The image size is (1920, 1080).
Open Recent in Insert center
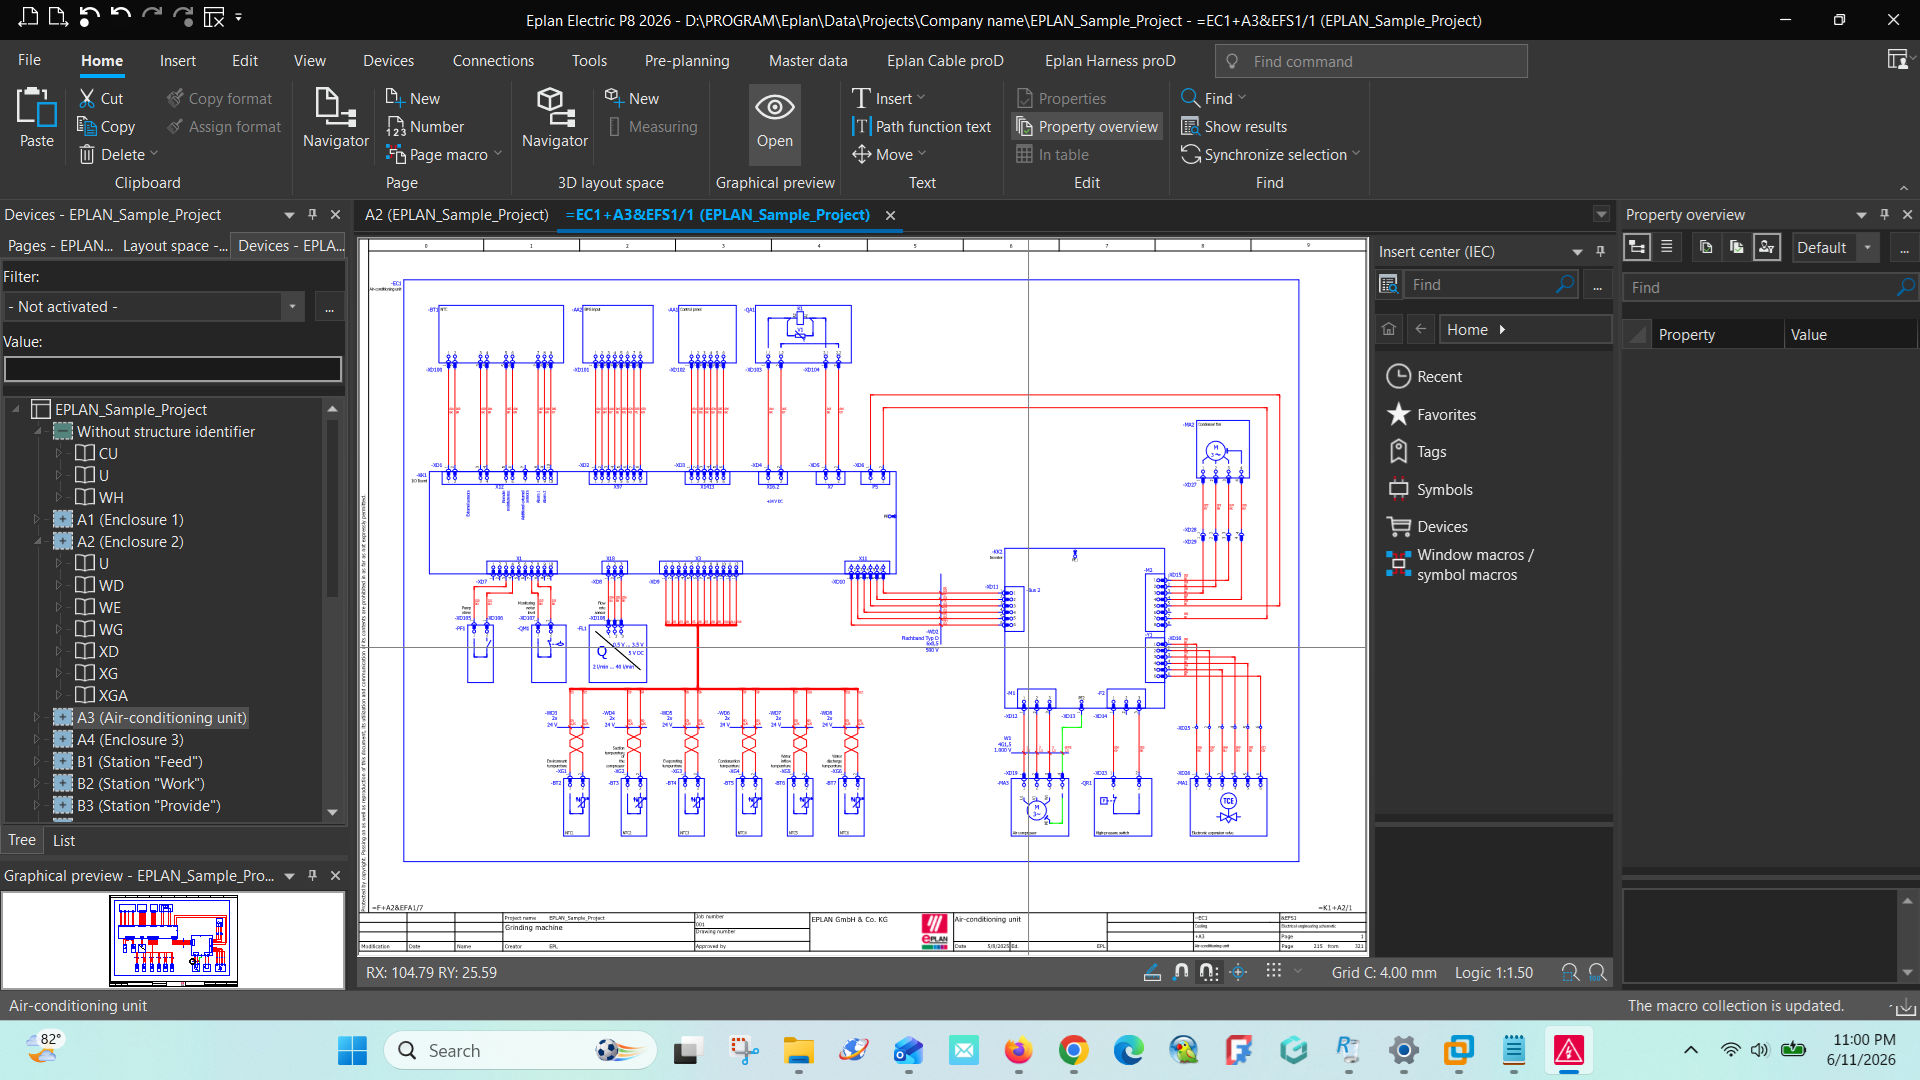1424,377
